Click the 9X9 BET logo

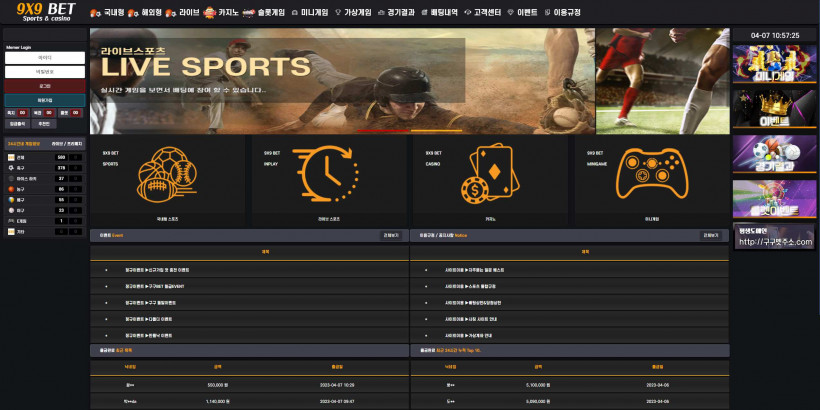pyautogui.click(x=45, y=12)
